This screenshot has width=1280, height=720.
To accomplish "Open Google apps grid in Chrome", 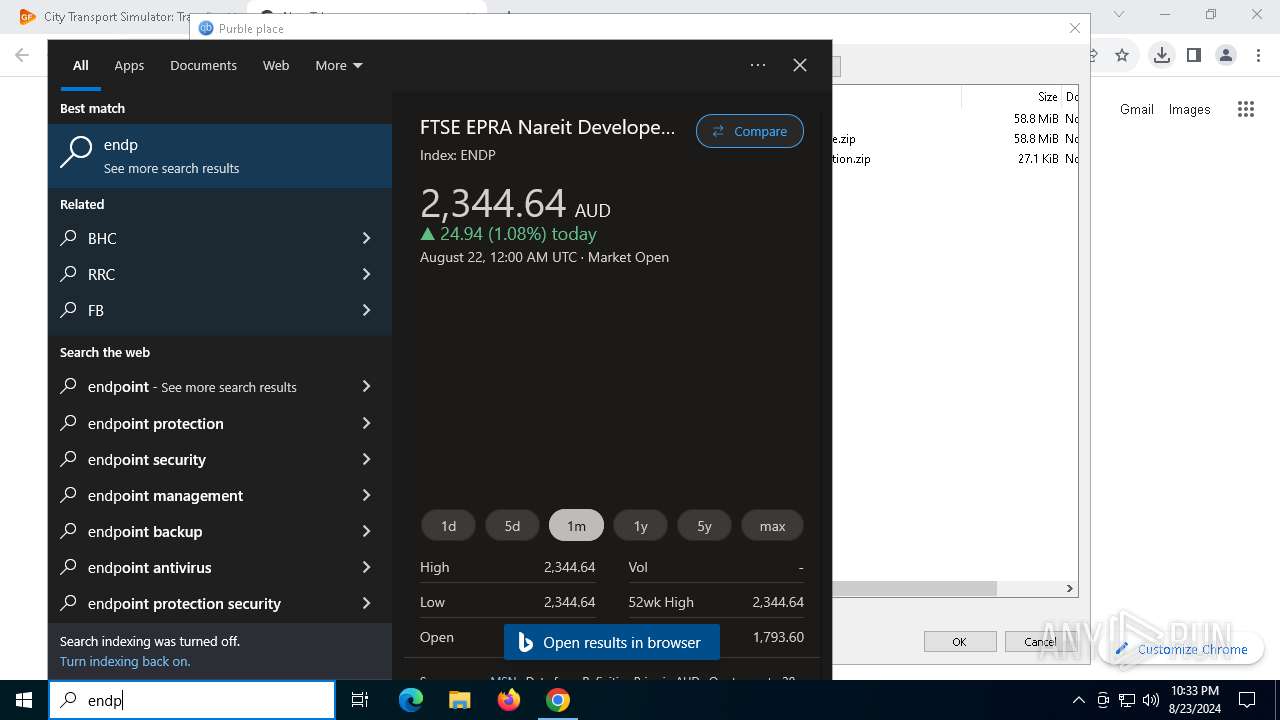I will click(1245, 110).
